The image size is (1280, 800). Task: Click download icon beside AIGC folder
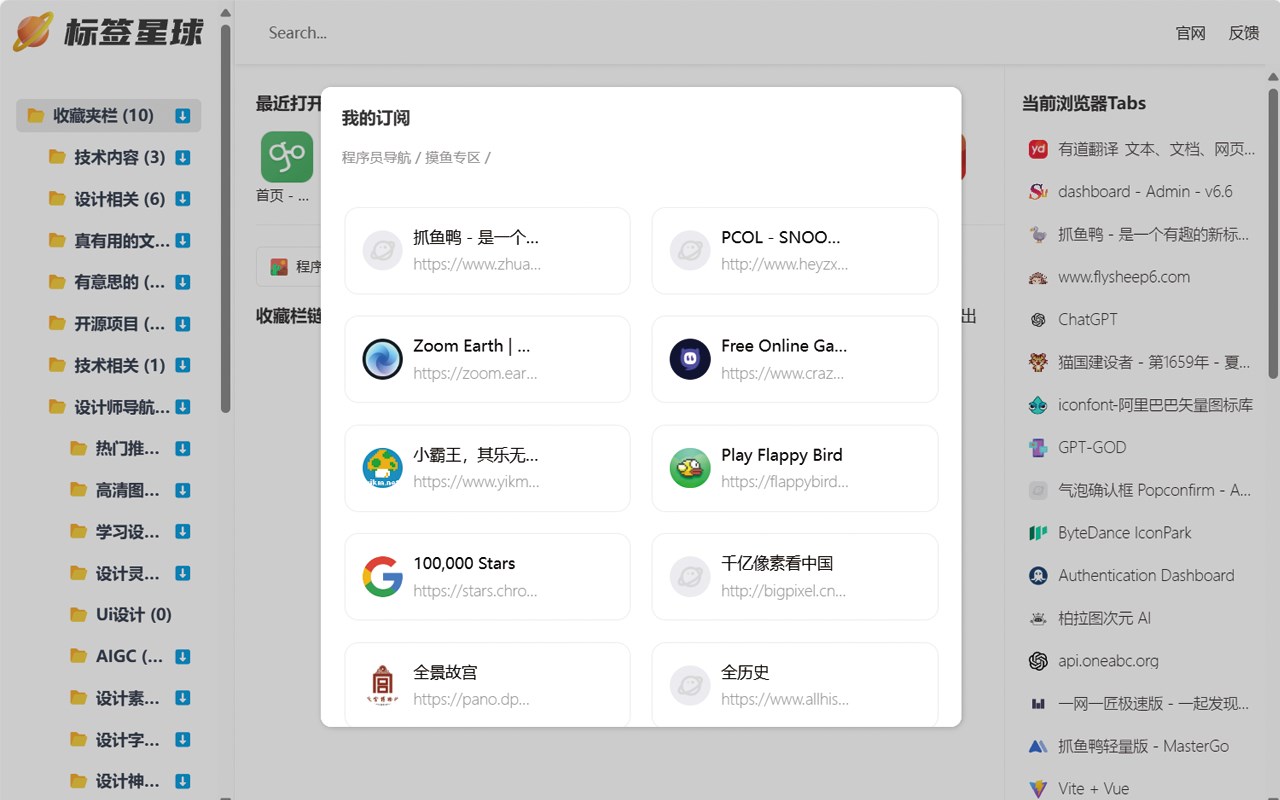(183, 657)
